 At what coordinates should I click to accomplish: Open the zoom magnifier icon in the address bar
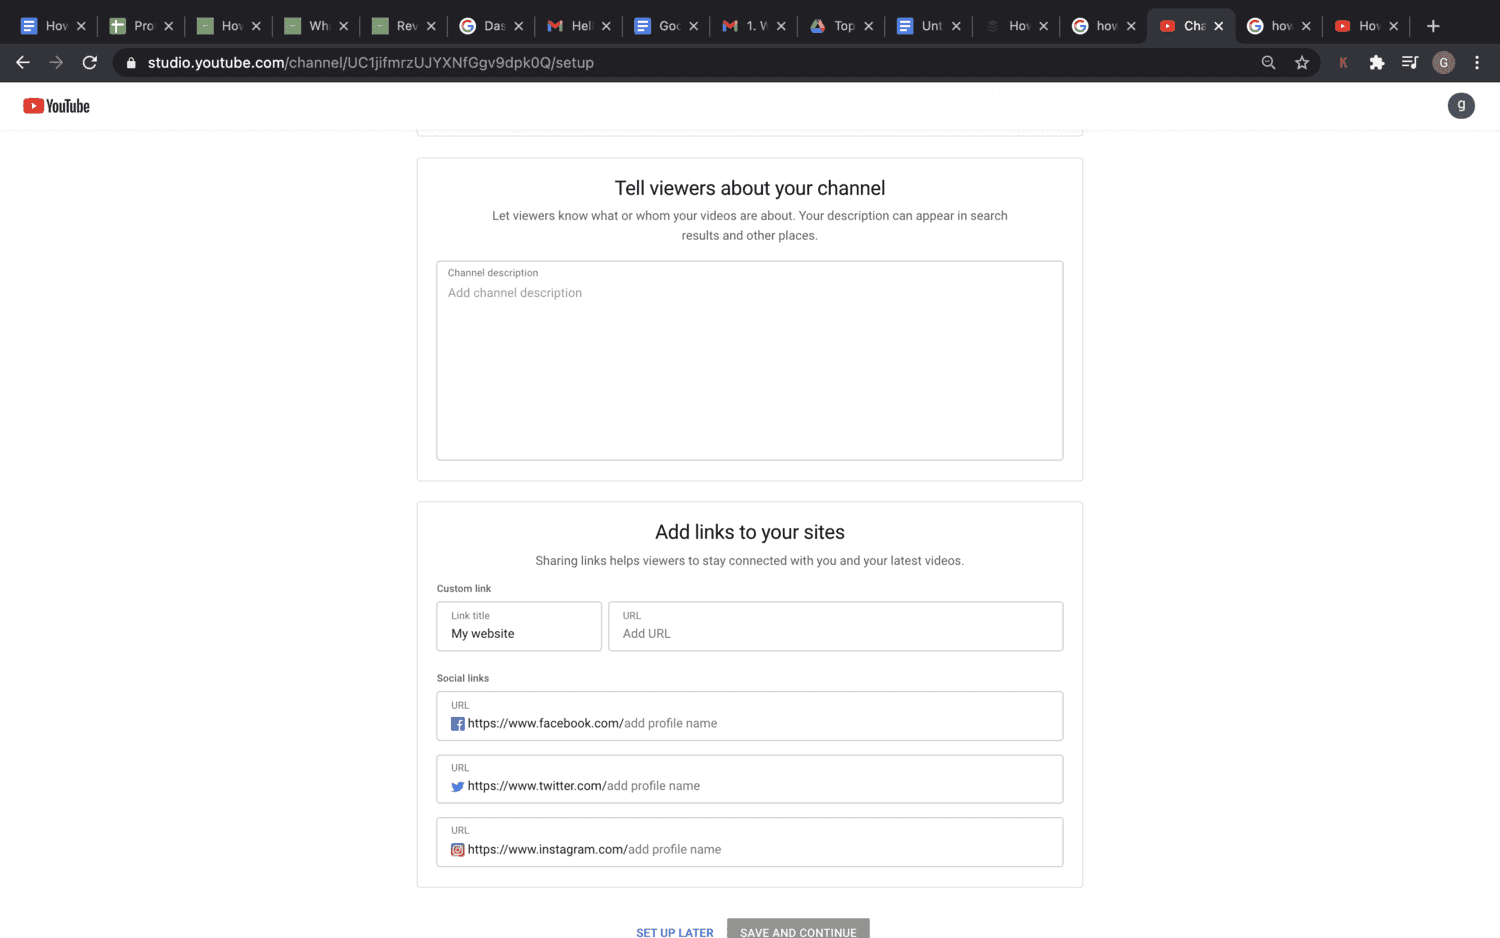(1268, 63)
